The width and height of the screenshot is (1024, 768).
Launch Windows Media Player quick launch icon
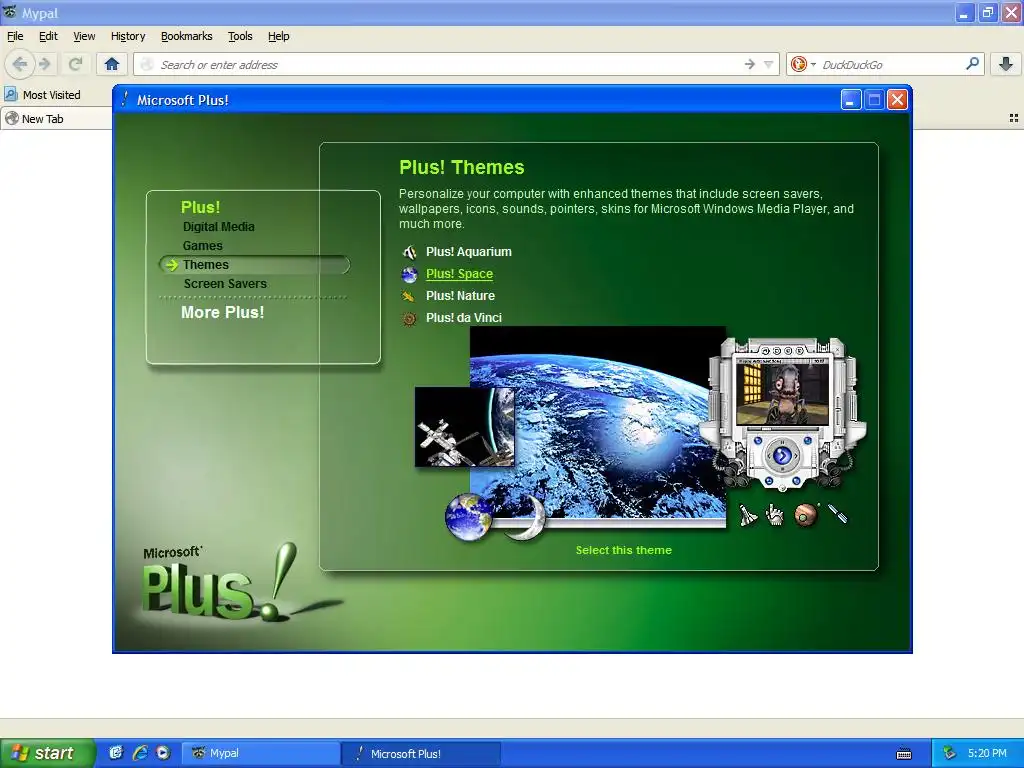coord(163,753)
